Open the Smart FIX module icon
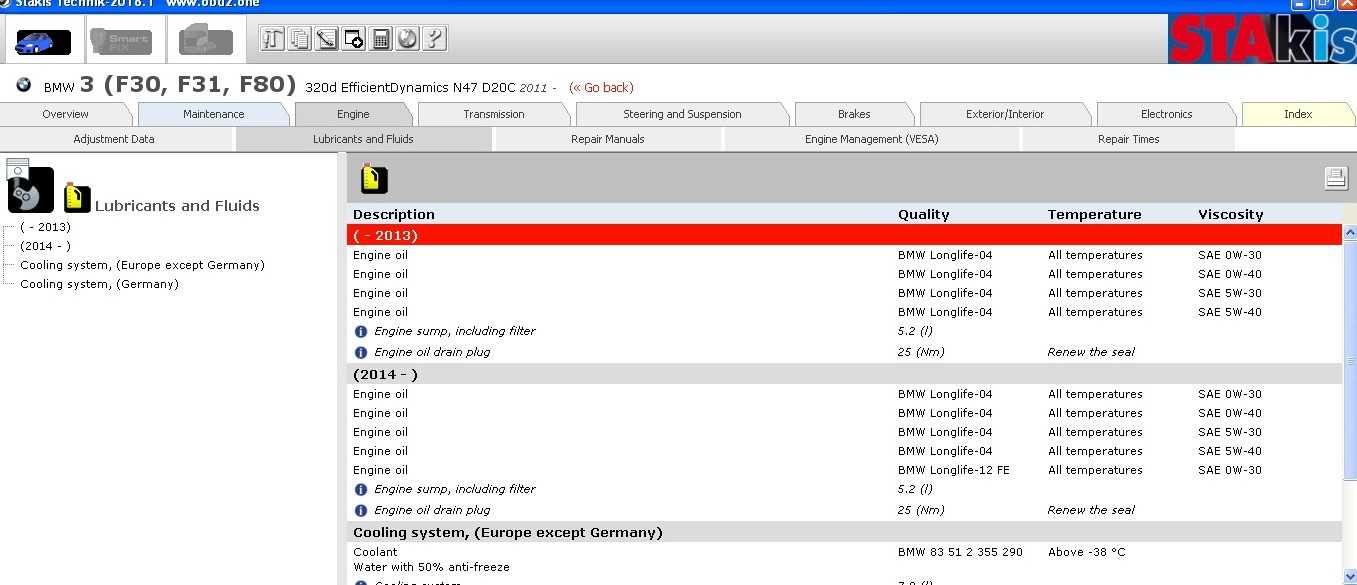Screen dimensions: 1357x585 121,40
